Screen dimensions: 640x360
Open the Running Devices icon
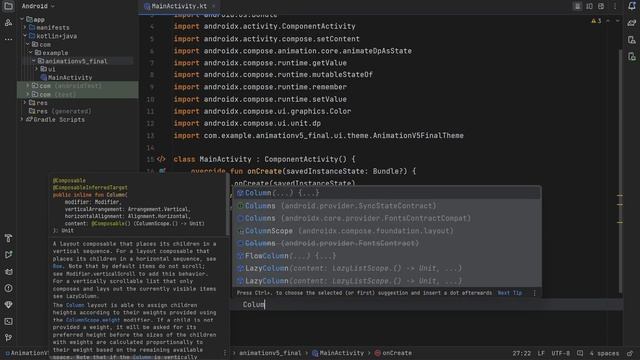tap(631, 56)
